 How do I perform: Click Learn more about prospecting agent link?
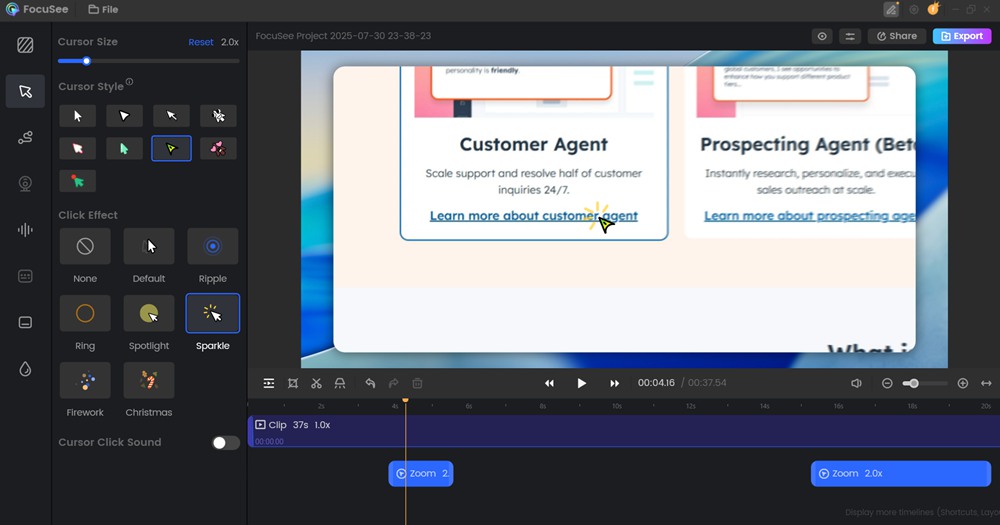pyautogui.click(x=809, y=216)
